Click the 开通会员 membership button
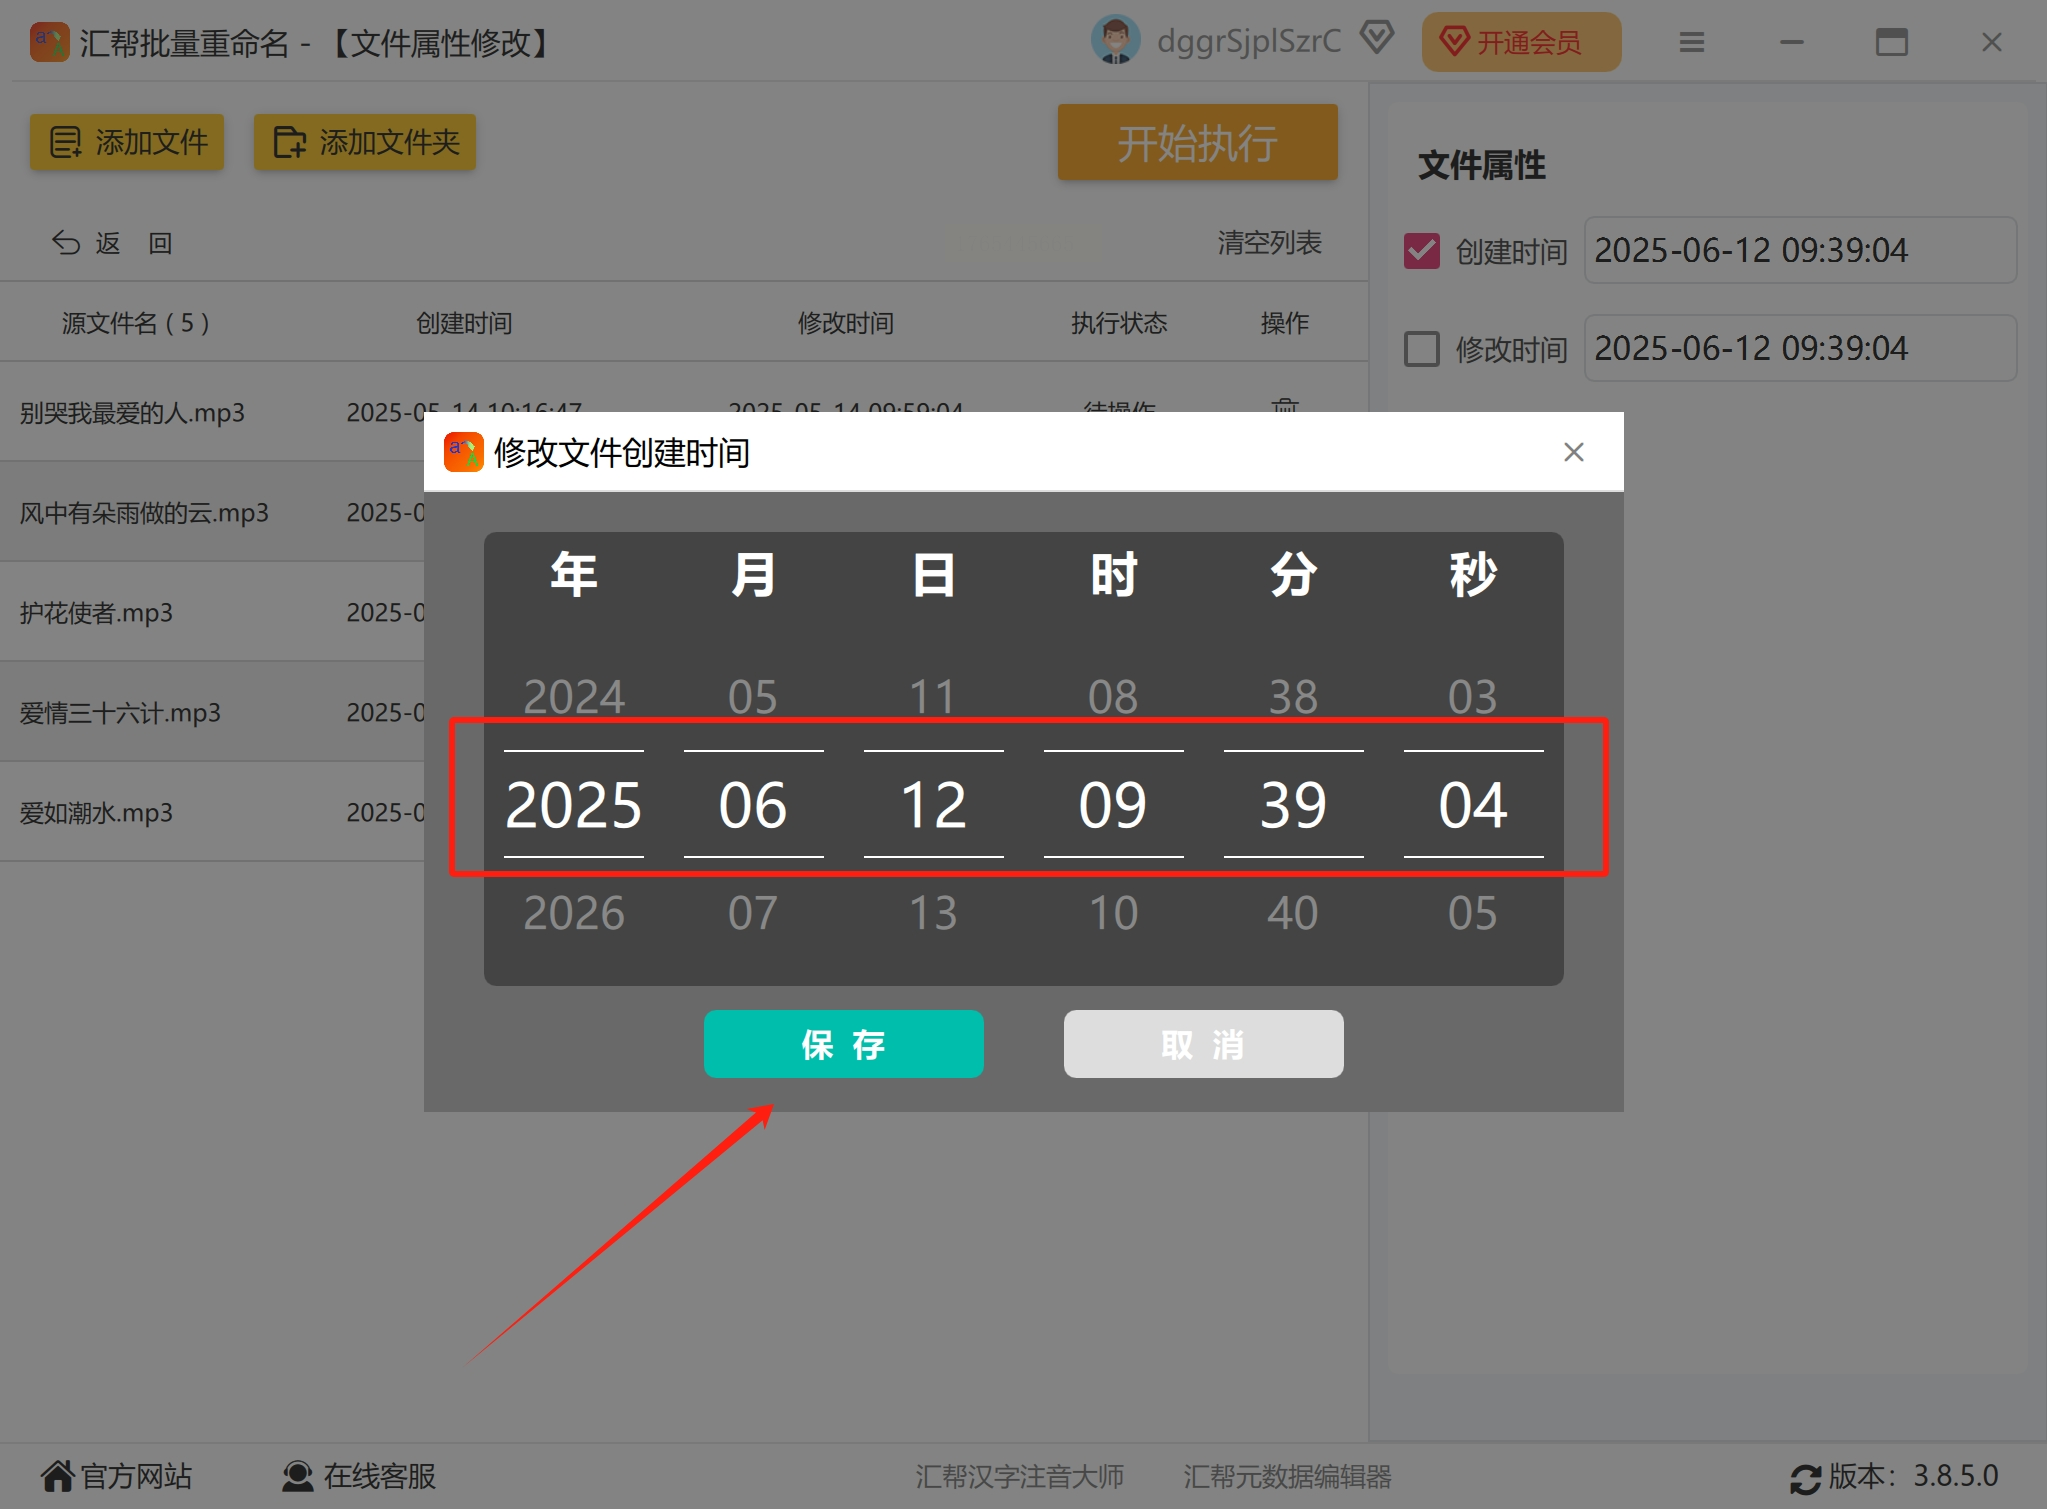2047x1509 pixels. 1520,43
